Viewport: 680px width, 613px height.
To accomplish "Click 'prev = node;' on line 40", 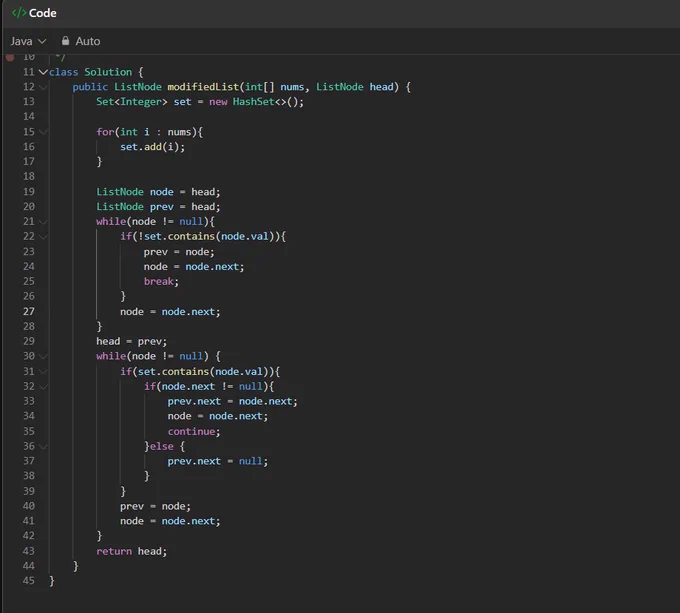I will [x=155, y=506].
